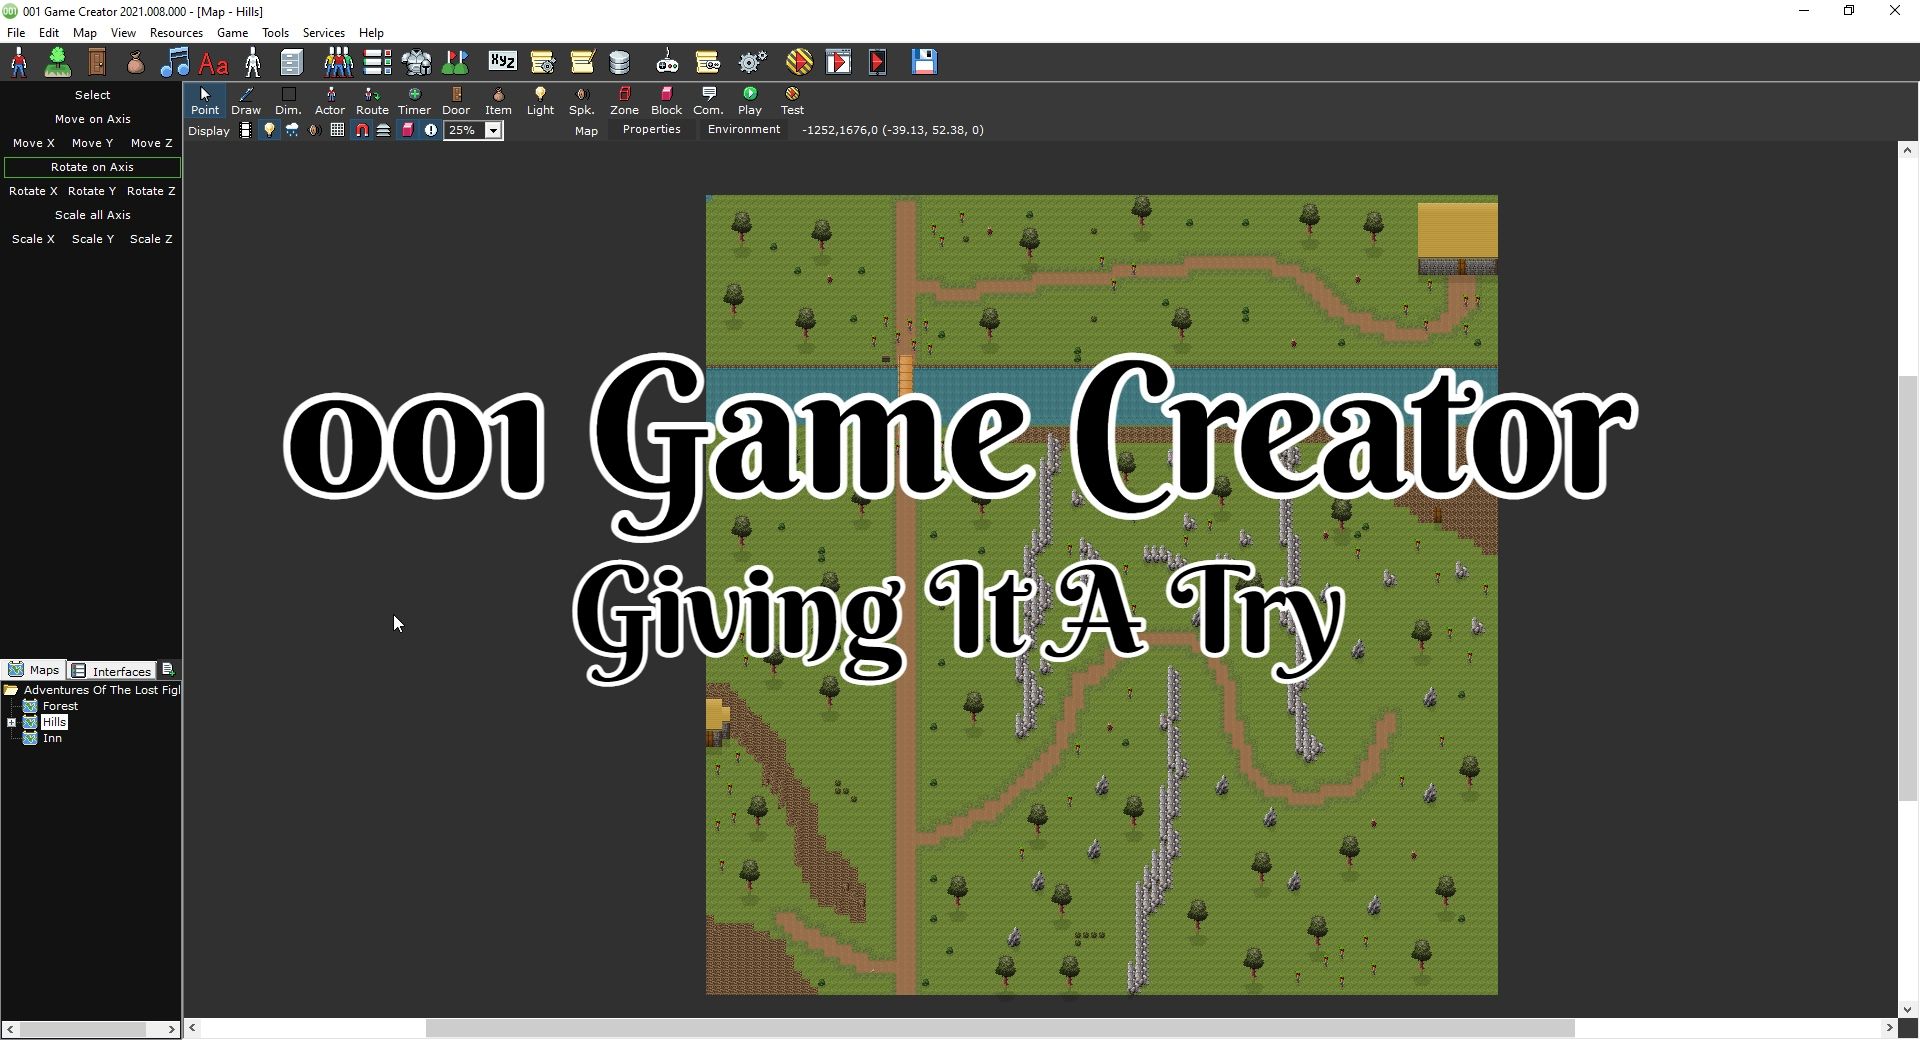Switch to the Interfaces tab
This screenshot has height=1040, width=1920.
click(111, 670)
